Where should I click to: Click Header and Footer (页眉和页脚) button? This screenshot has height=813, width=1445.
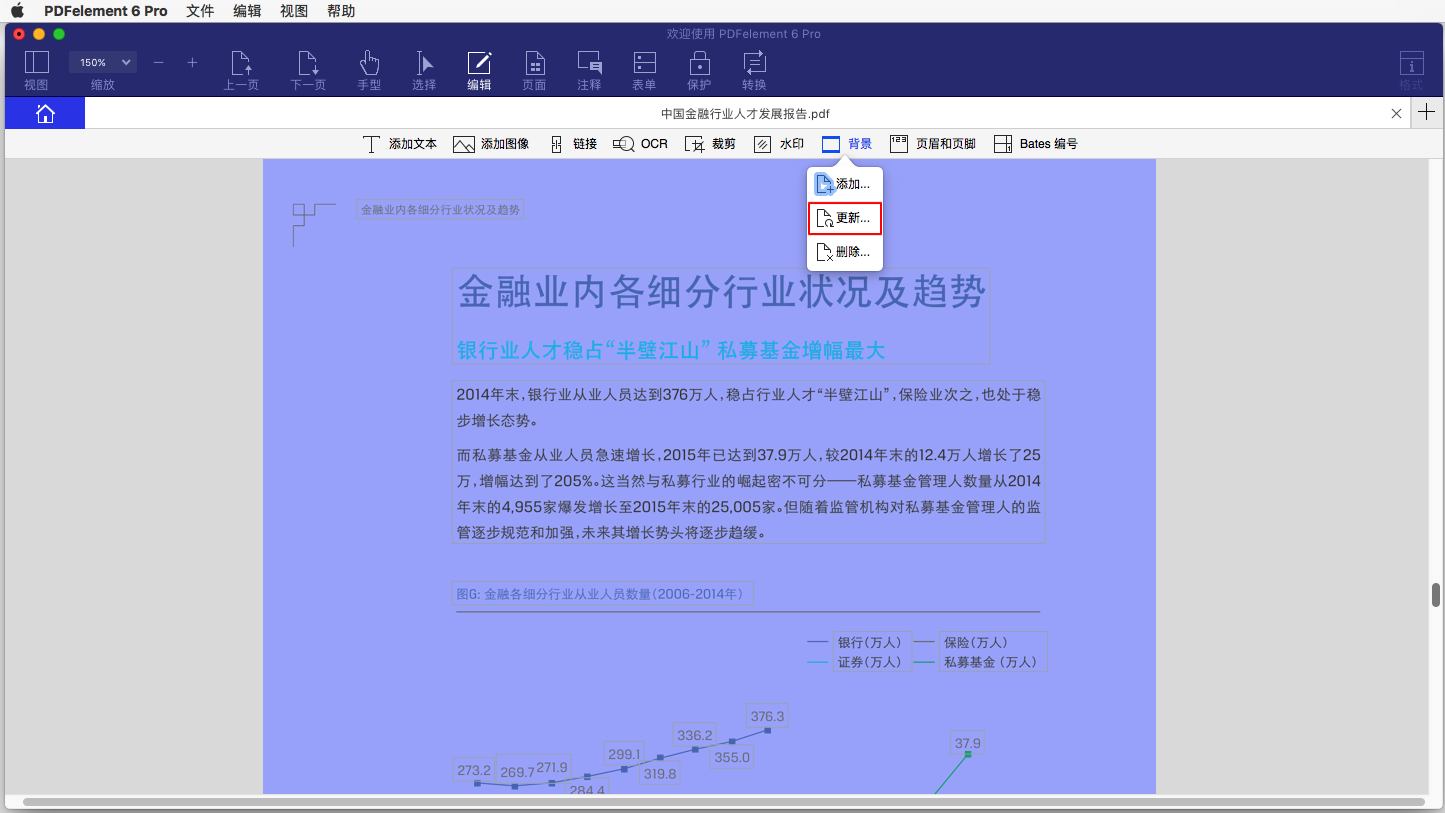933,144
